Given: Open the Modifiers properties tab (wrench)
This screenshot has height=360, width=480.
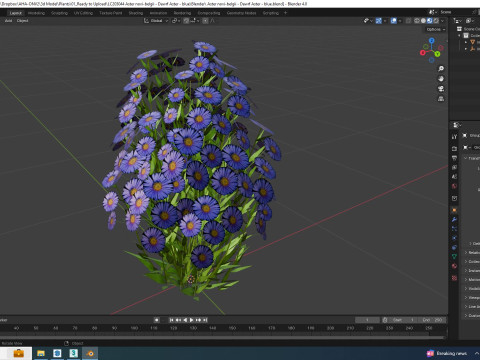Looking at the screenshot, I should click(x=454, y=219).
